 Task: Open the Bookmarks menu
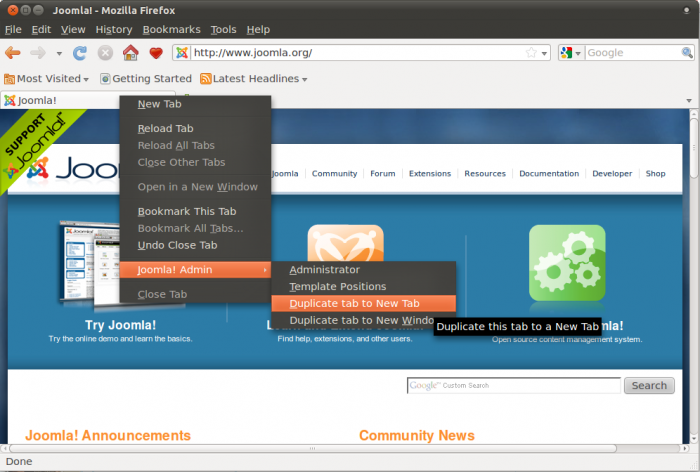pos(171,29)
